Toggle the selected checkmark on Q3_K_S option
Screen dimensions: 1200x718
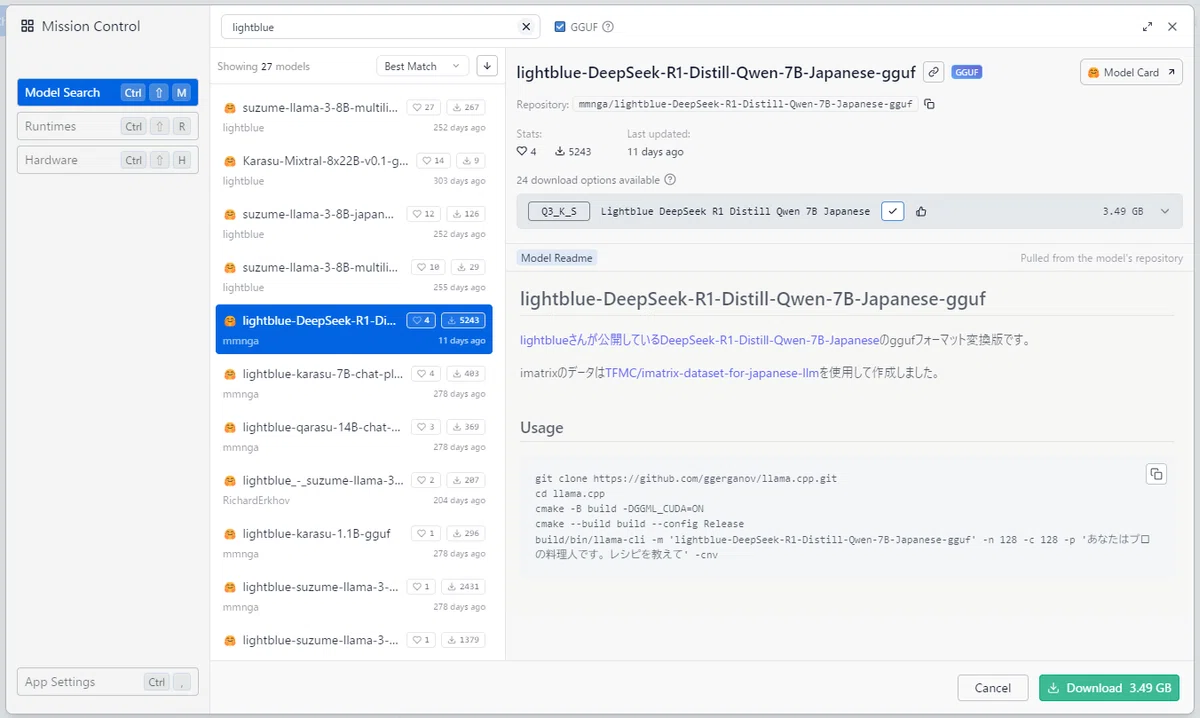click(893, 211)
